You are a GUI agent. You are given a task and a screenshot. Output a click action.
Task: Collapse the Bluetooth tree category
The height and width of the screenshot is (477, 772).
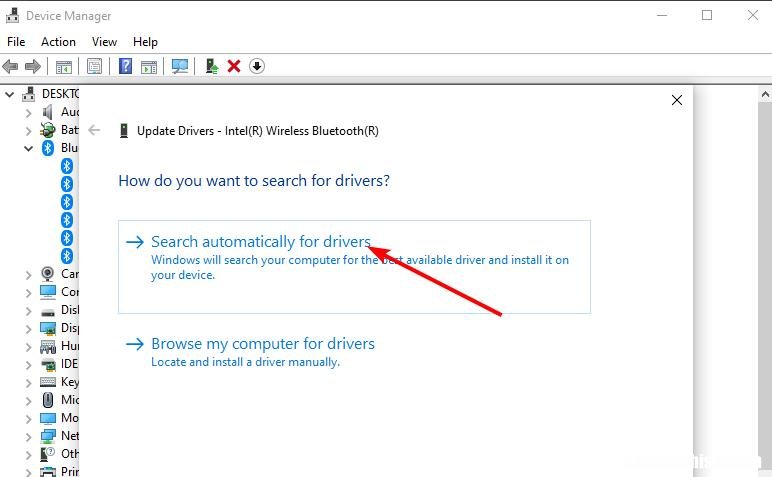29,148
